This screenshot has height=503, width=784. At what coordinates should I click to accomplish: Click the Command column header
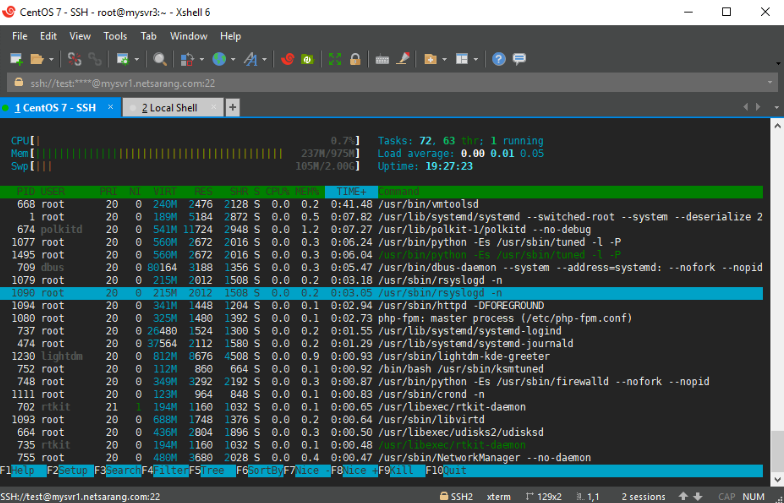(x=398, y=192)
